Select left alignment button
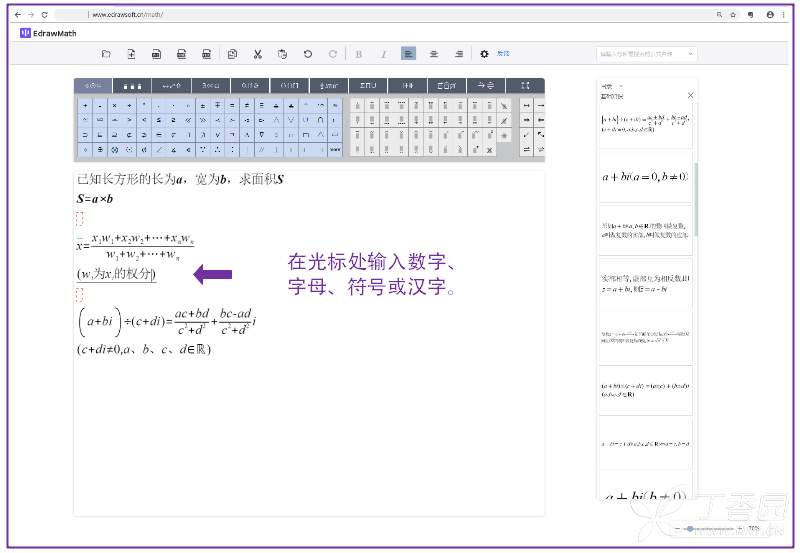800x553 pixels. 409,54
